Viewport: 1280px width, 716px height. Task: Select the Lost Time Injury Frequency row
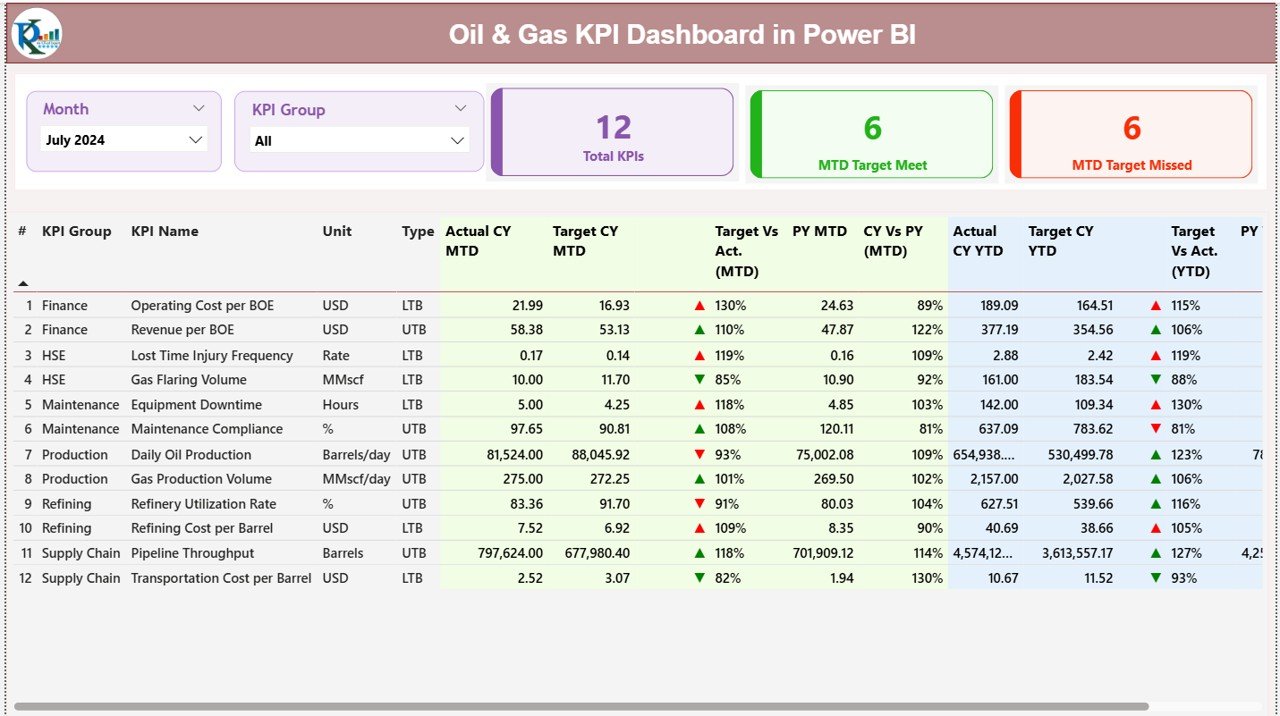point(211,355)
